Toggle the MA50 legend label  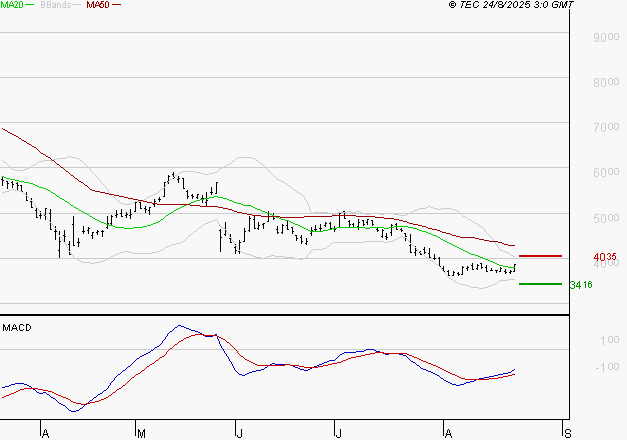pyautogui.click(x=98, y=5)
